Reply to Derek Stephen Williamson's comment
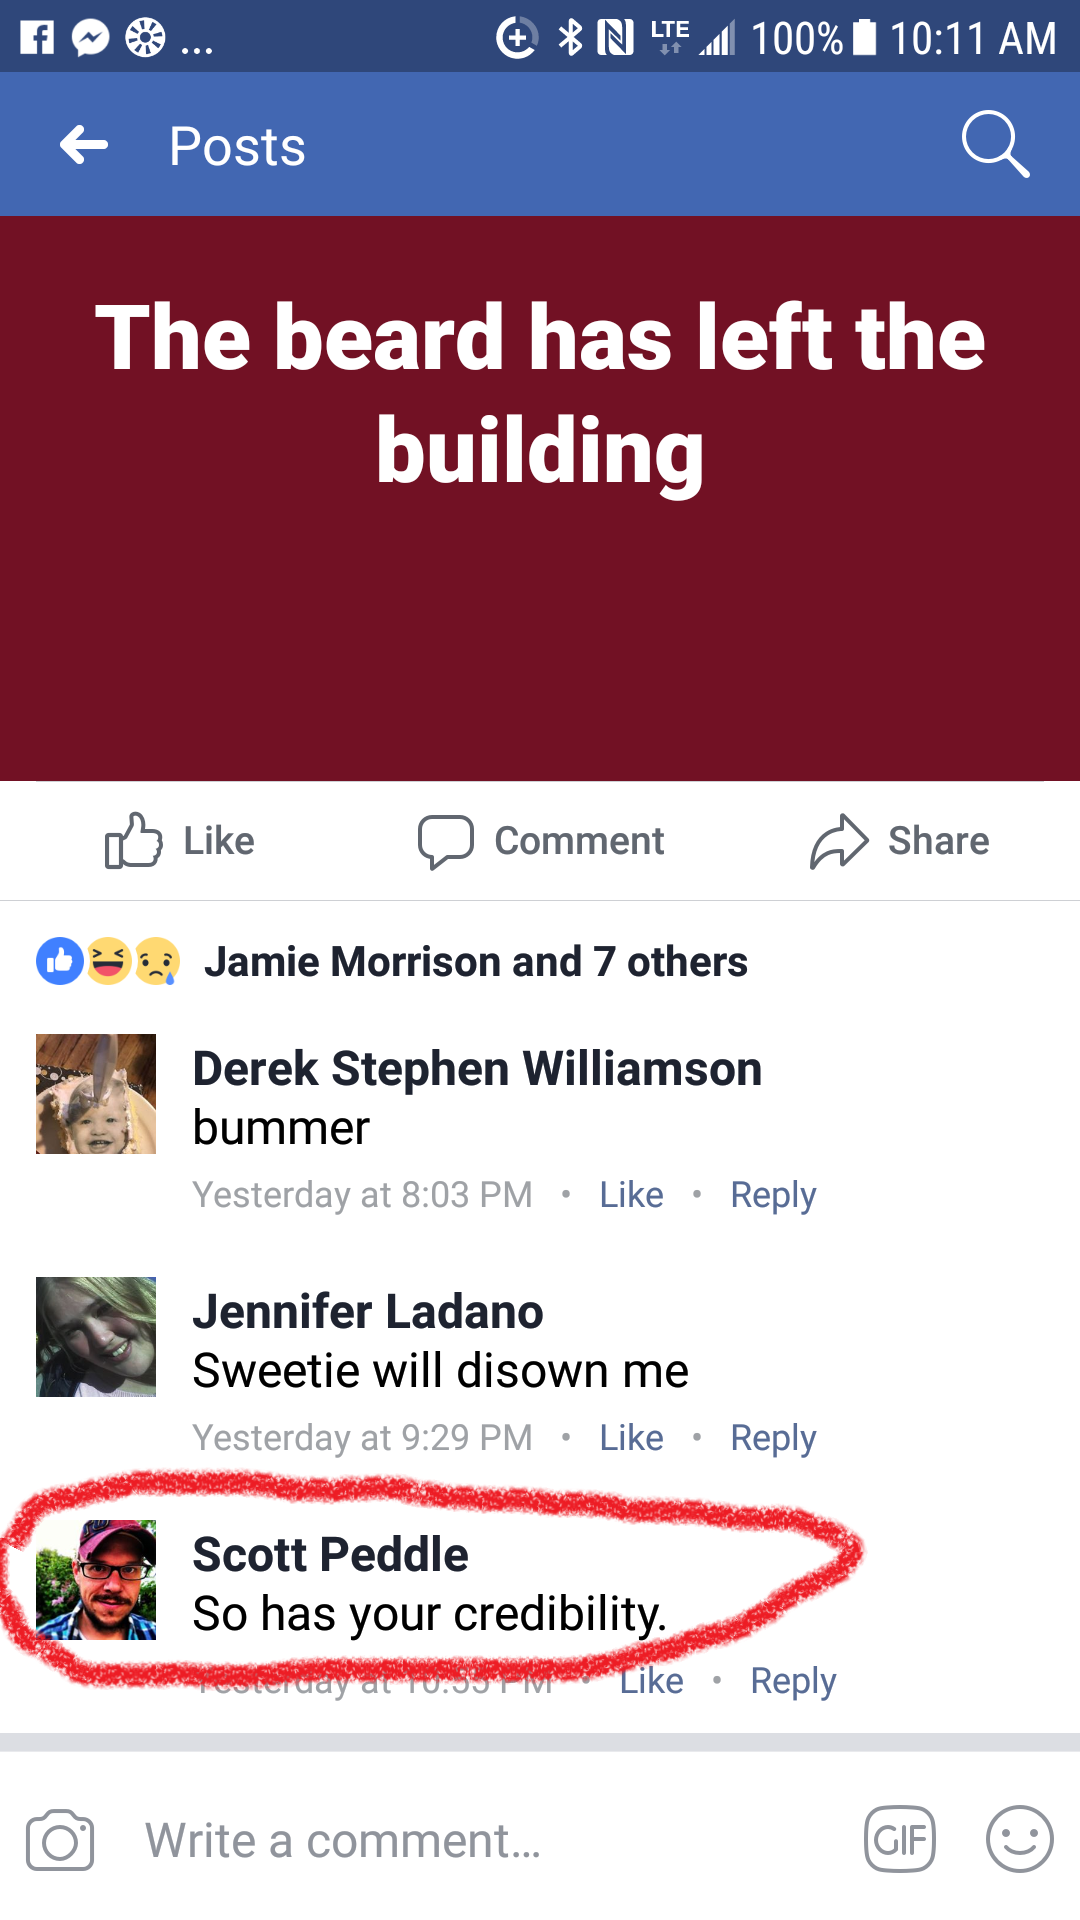Image resolution: width=1080 pixels, height=1920 pixels. (773, 1195)
